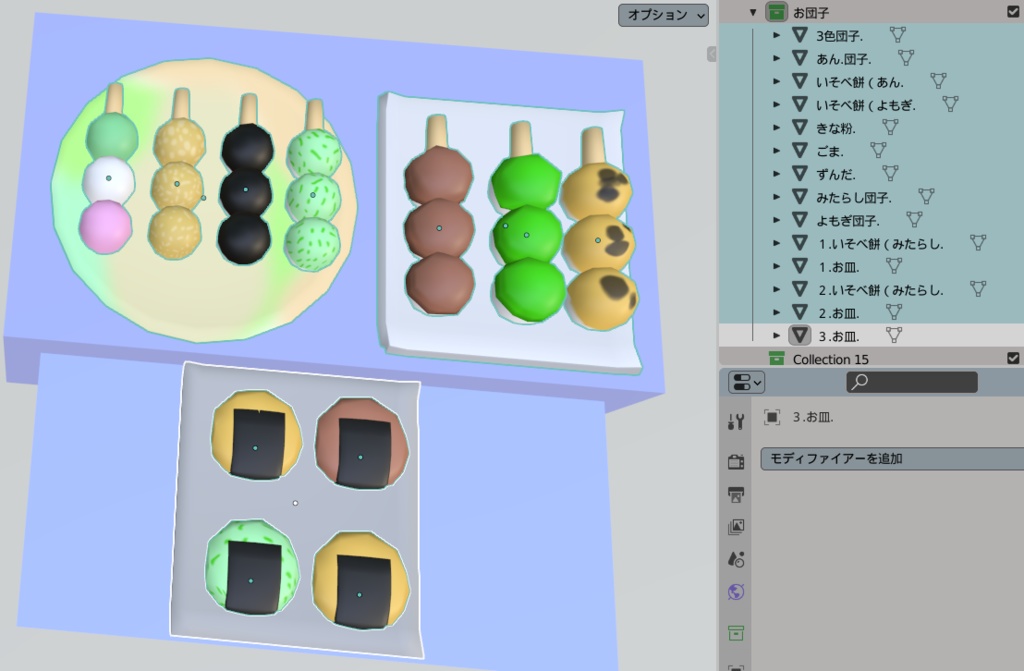
Task: Click the 3.お皿. object name in properties
Action: click(813, 417)
